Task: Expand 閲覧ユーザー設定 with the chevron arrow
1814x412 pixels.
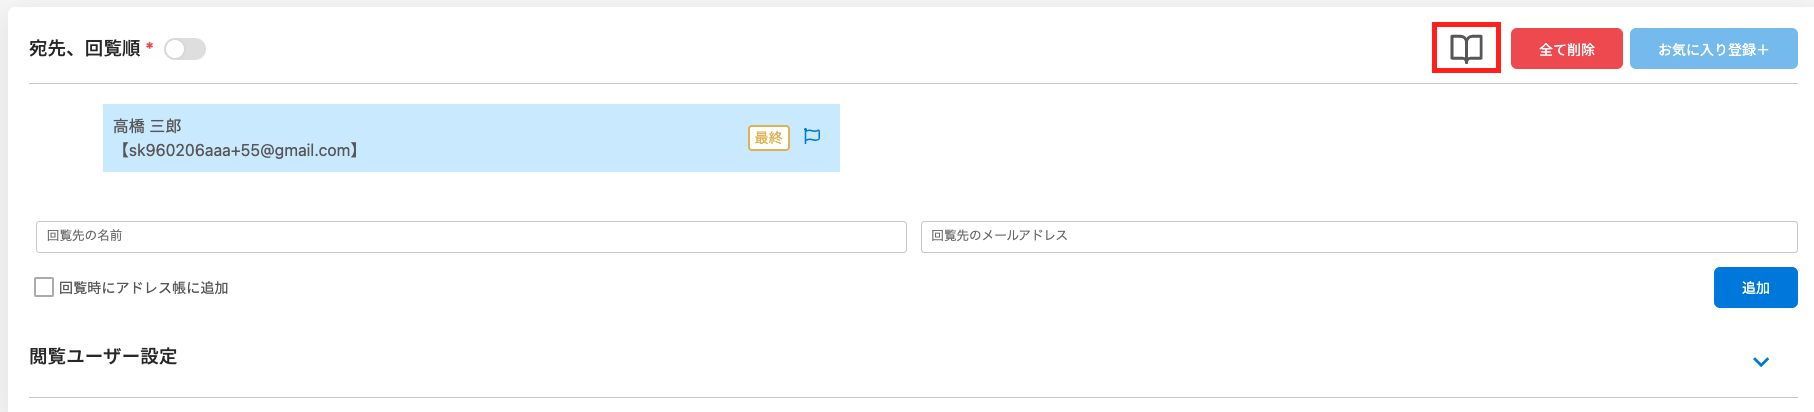Action: [x=1761, y=362]
